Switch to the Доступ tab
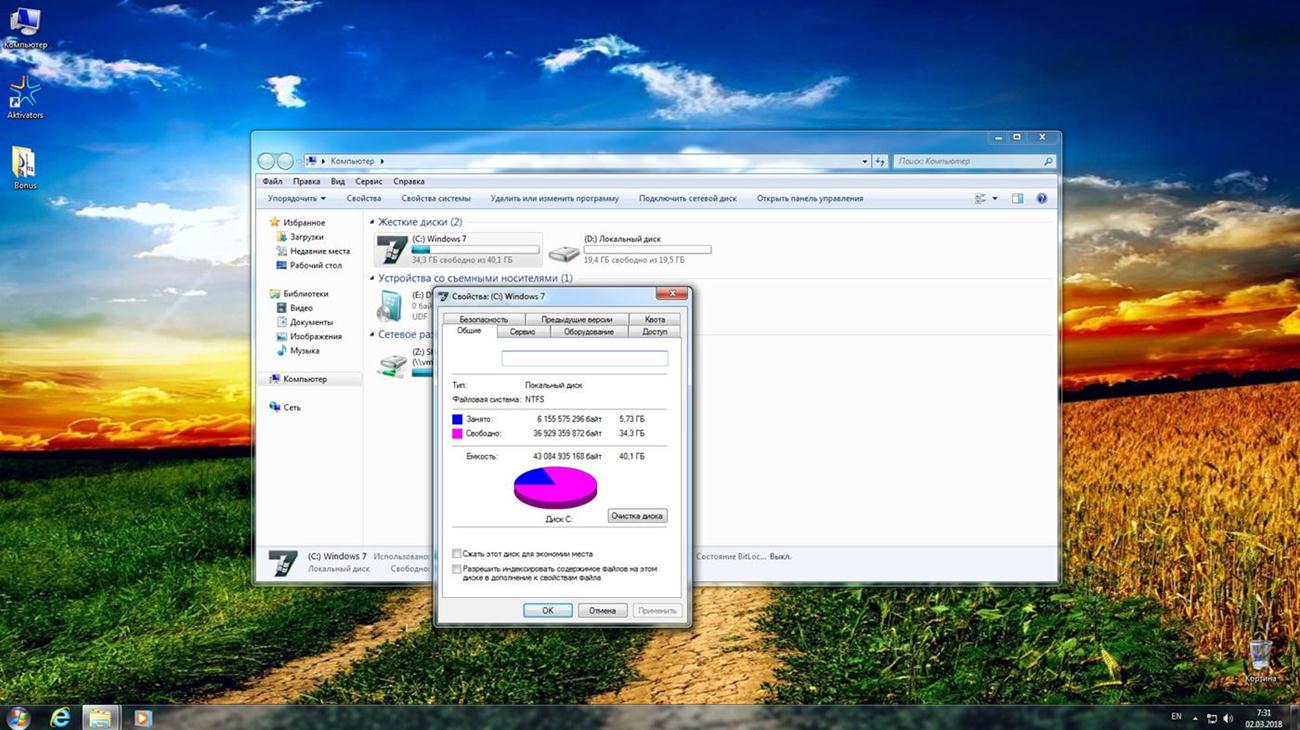Viewport: 1300px width, 730px height. [655, 331]
